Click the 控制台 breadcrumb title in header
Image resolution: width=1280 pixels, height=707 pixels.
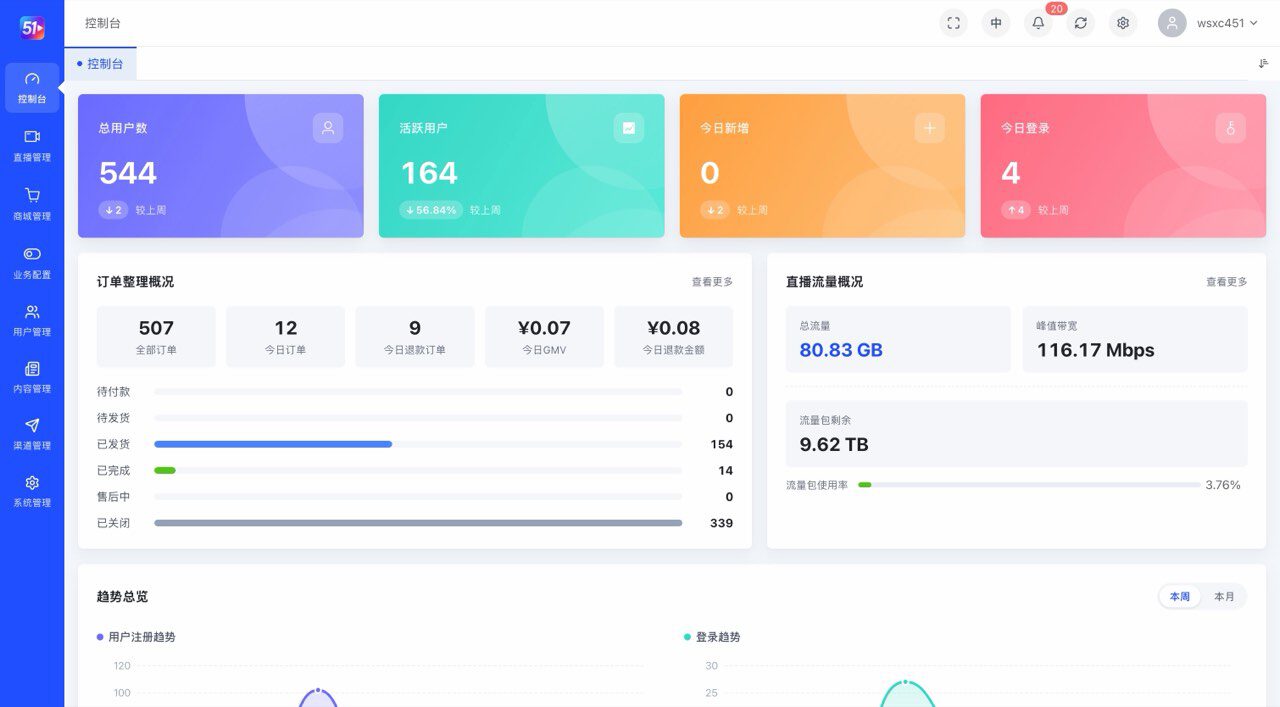(x=103, y=23)
